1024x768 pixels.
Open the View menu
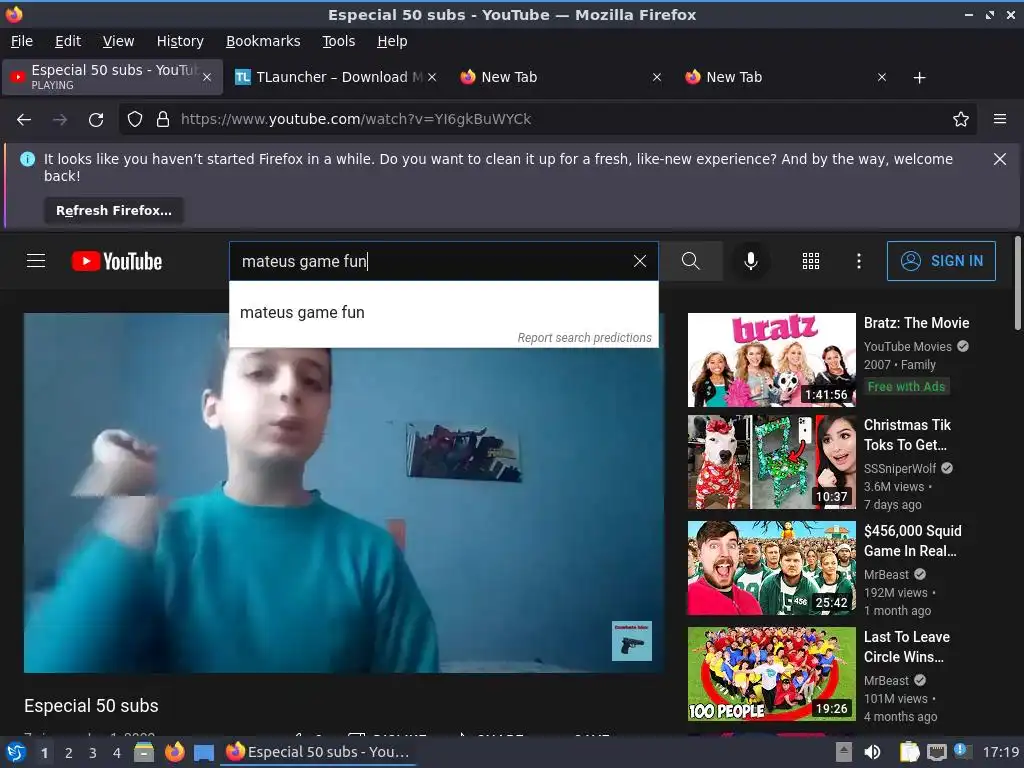point(118,41)
